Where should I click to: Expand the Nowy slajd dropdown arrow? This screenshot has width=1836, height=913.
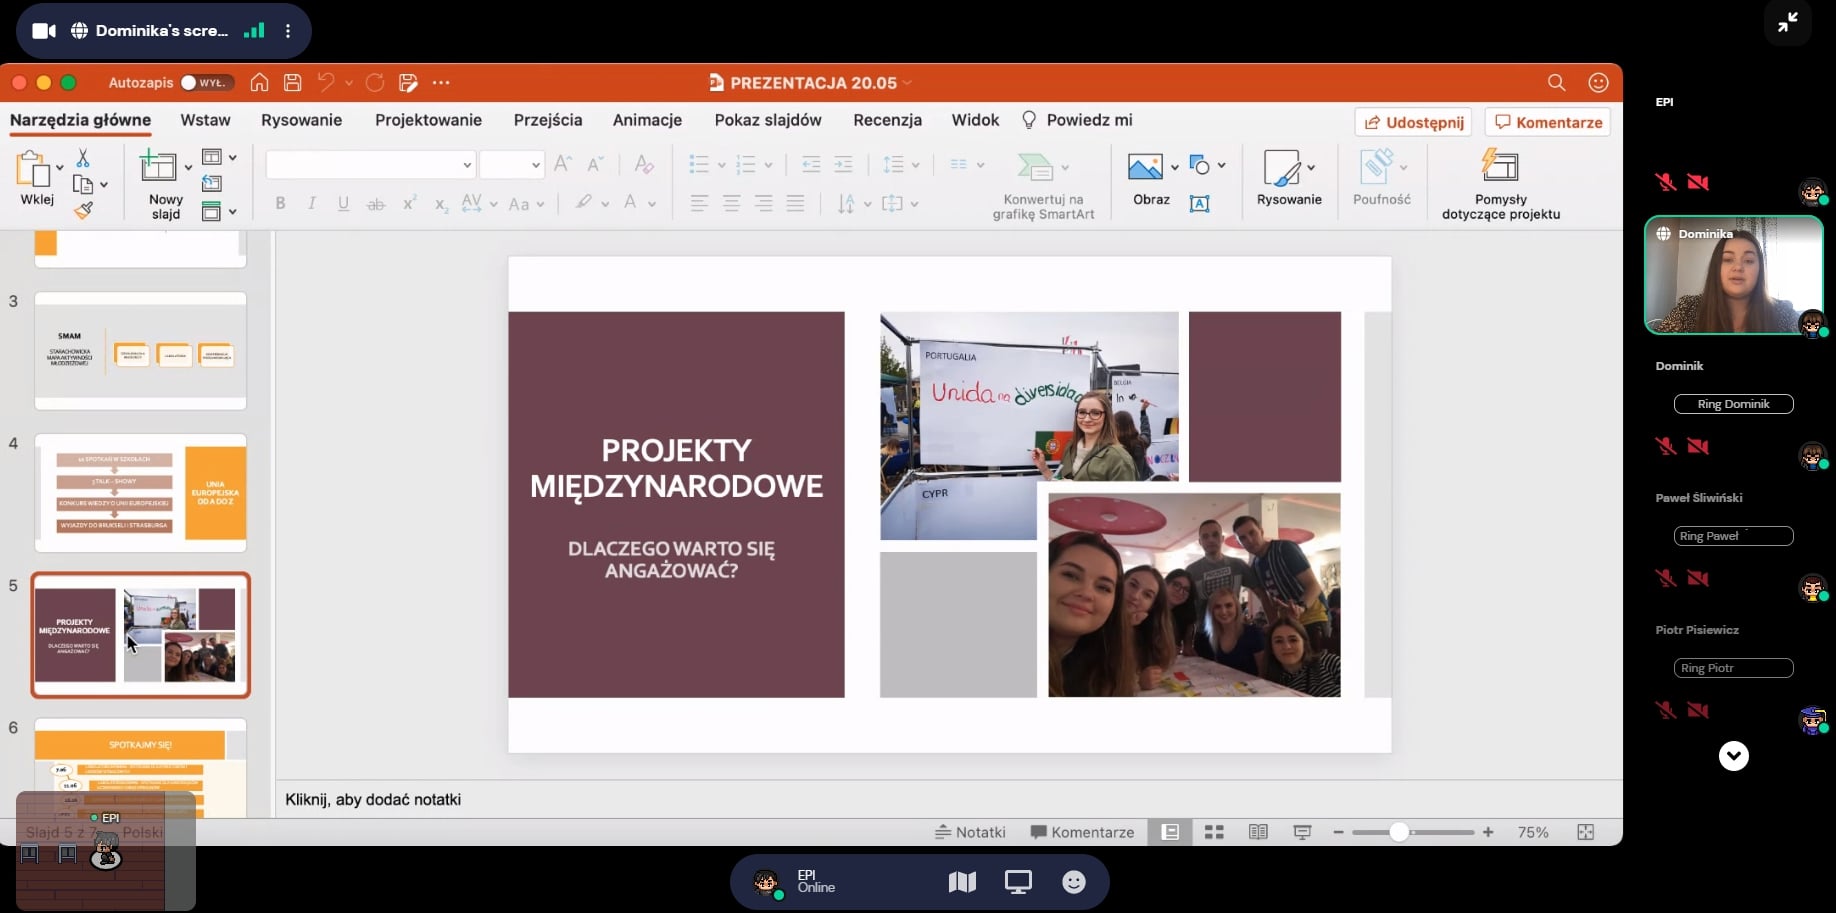(x=188, y=167)
